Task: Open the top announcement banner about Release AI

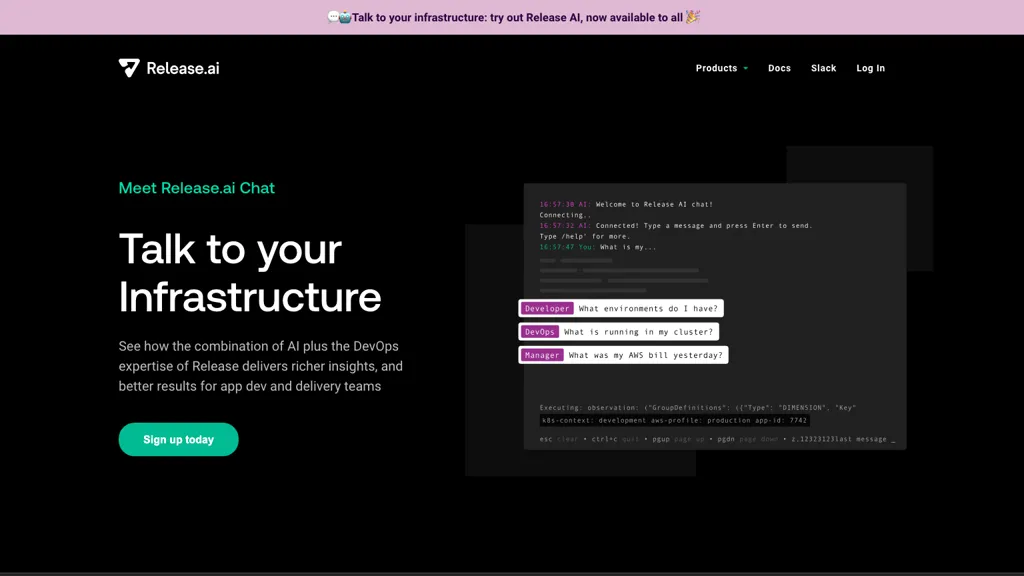Action: (512, 17)
